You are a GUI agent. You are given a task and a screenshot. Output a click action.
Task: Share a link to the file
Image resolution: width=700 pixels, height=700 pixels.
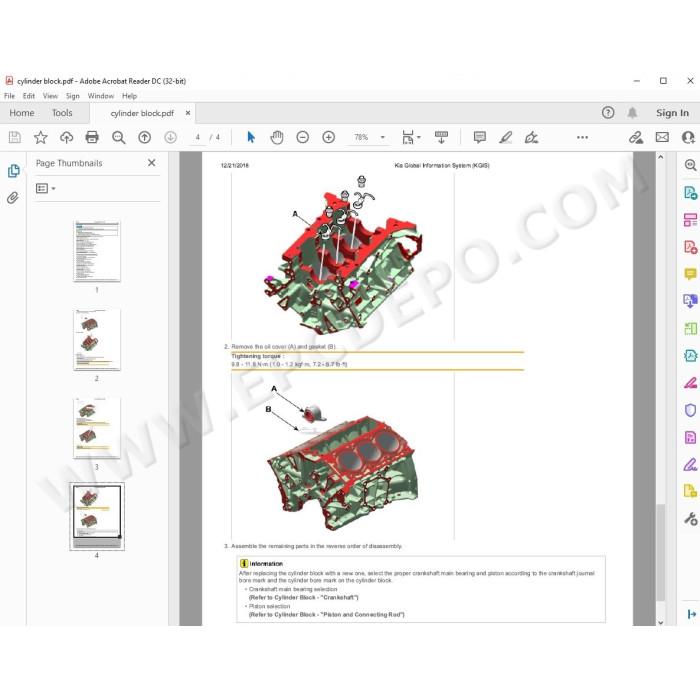pyautogui.click(x=636, y=137)
